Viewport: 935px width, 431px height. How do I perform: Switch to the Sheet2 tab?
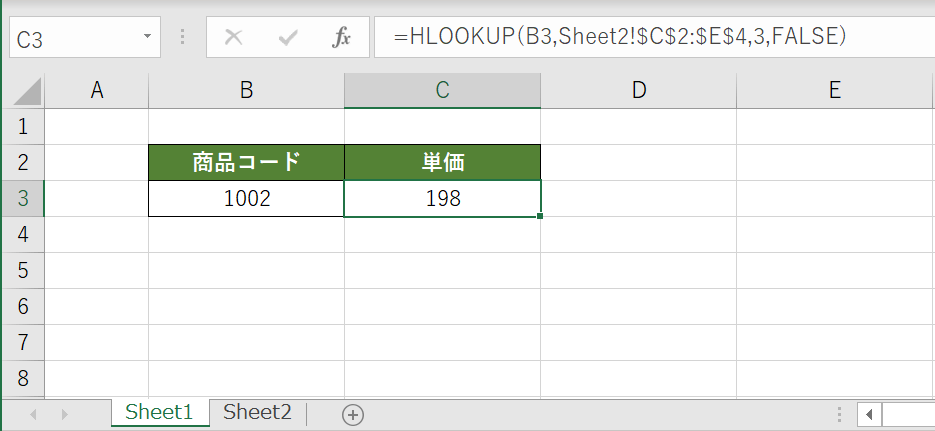pos(257,412)
